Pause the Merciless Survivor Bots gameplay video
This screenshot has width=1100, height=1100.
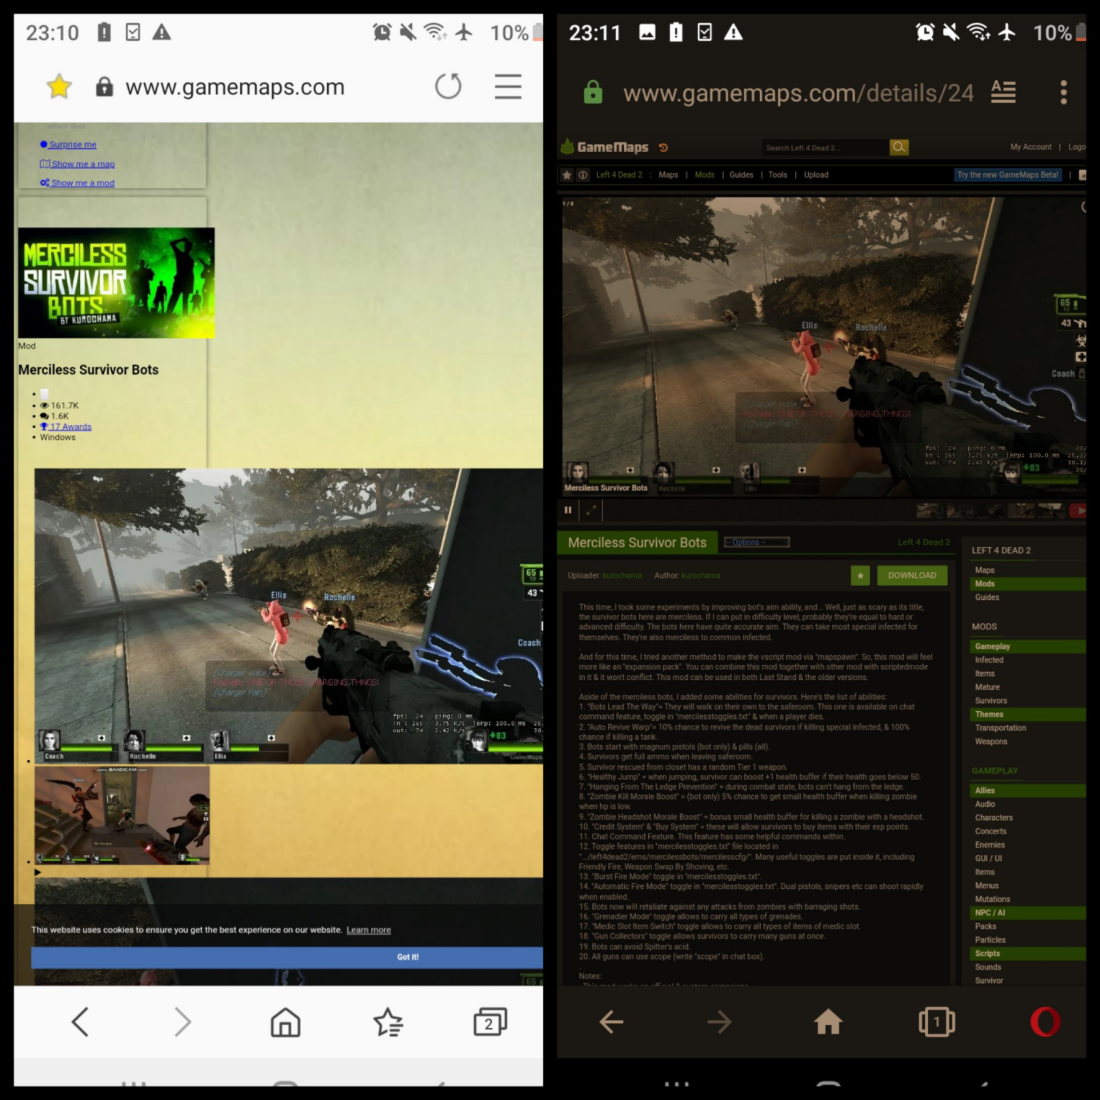pyautogui.click(x=567, y=510)
